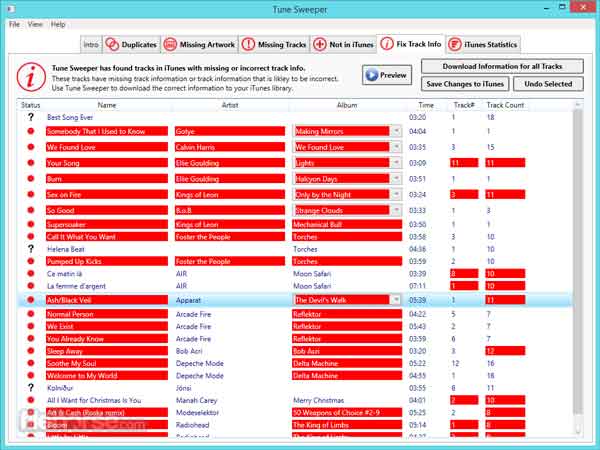Image resolution: width=600 pixels, height=450 pixels.
Task: Expand album dropdown for Making Mirrors
Action: pyautogui.click(x=396, y=131)
